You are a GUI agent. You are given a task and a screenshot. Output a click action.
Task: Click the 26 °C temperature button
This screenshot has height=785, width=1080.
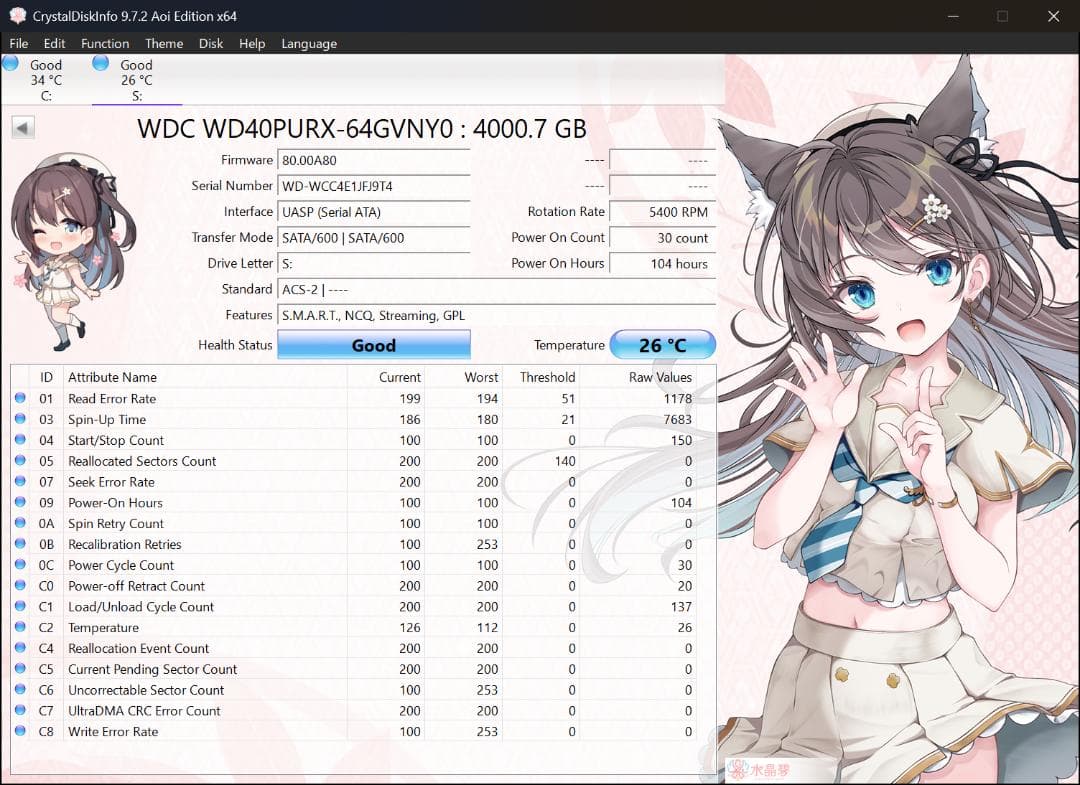(x=663, y=345)
